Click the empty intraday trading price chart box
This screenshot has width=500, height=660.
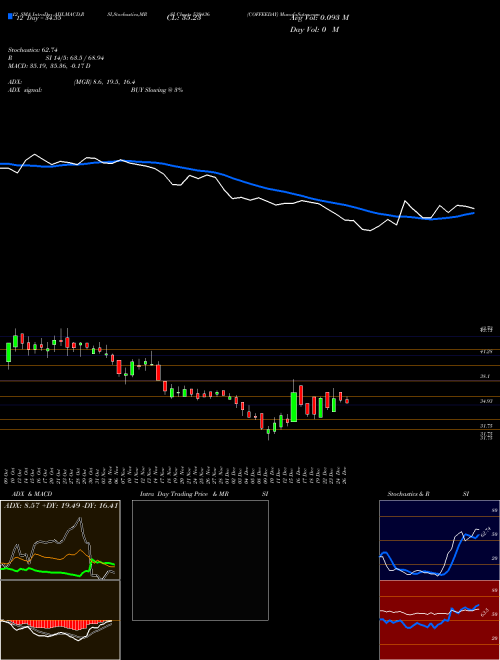tap(200, 560)
